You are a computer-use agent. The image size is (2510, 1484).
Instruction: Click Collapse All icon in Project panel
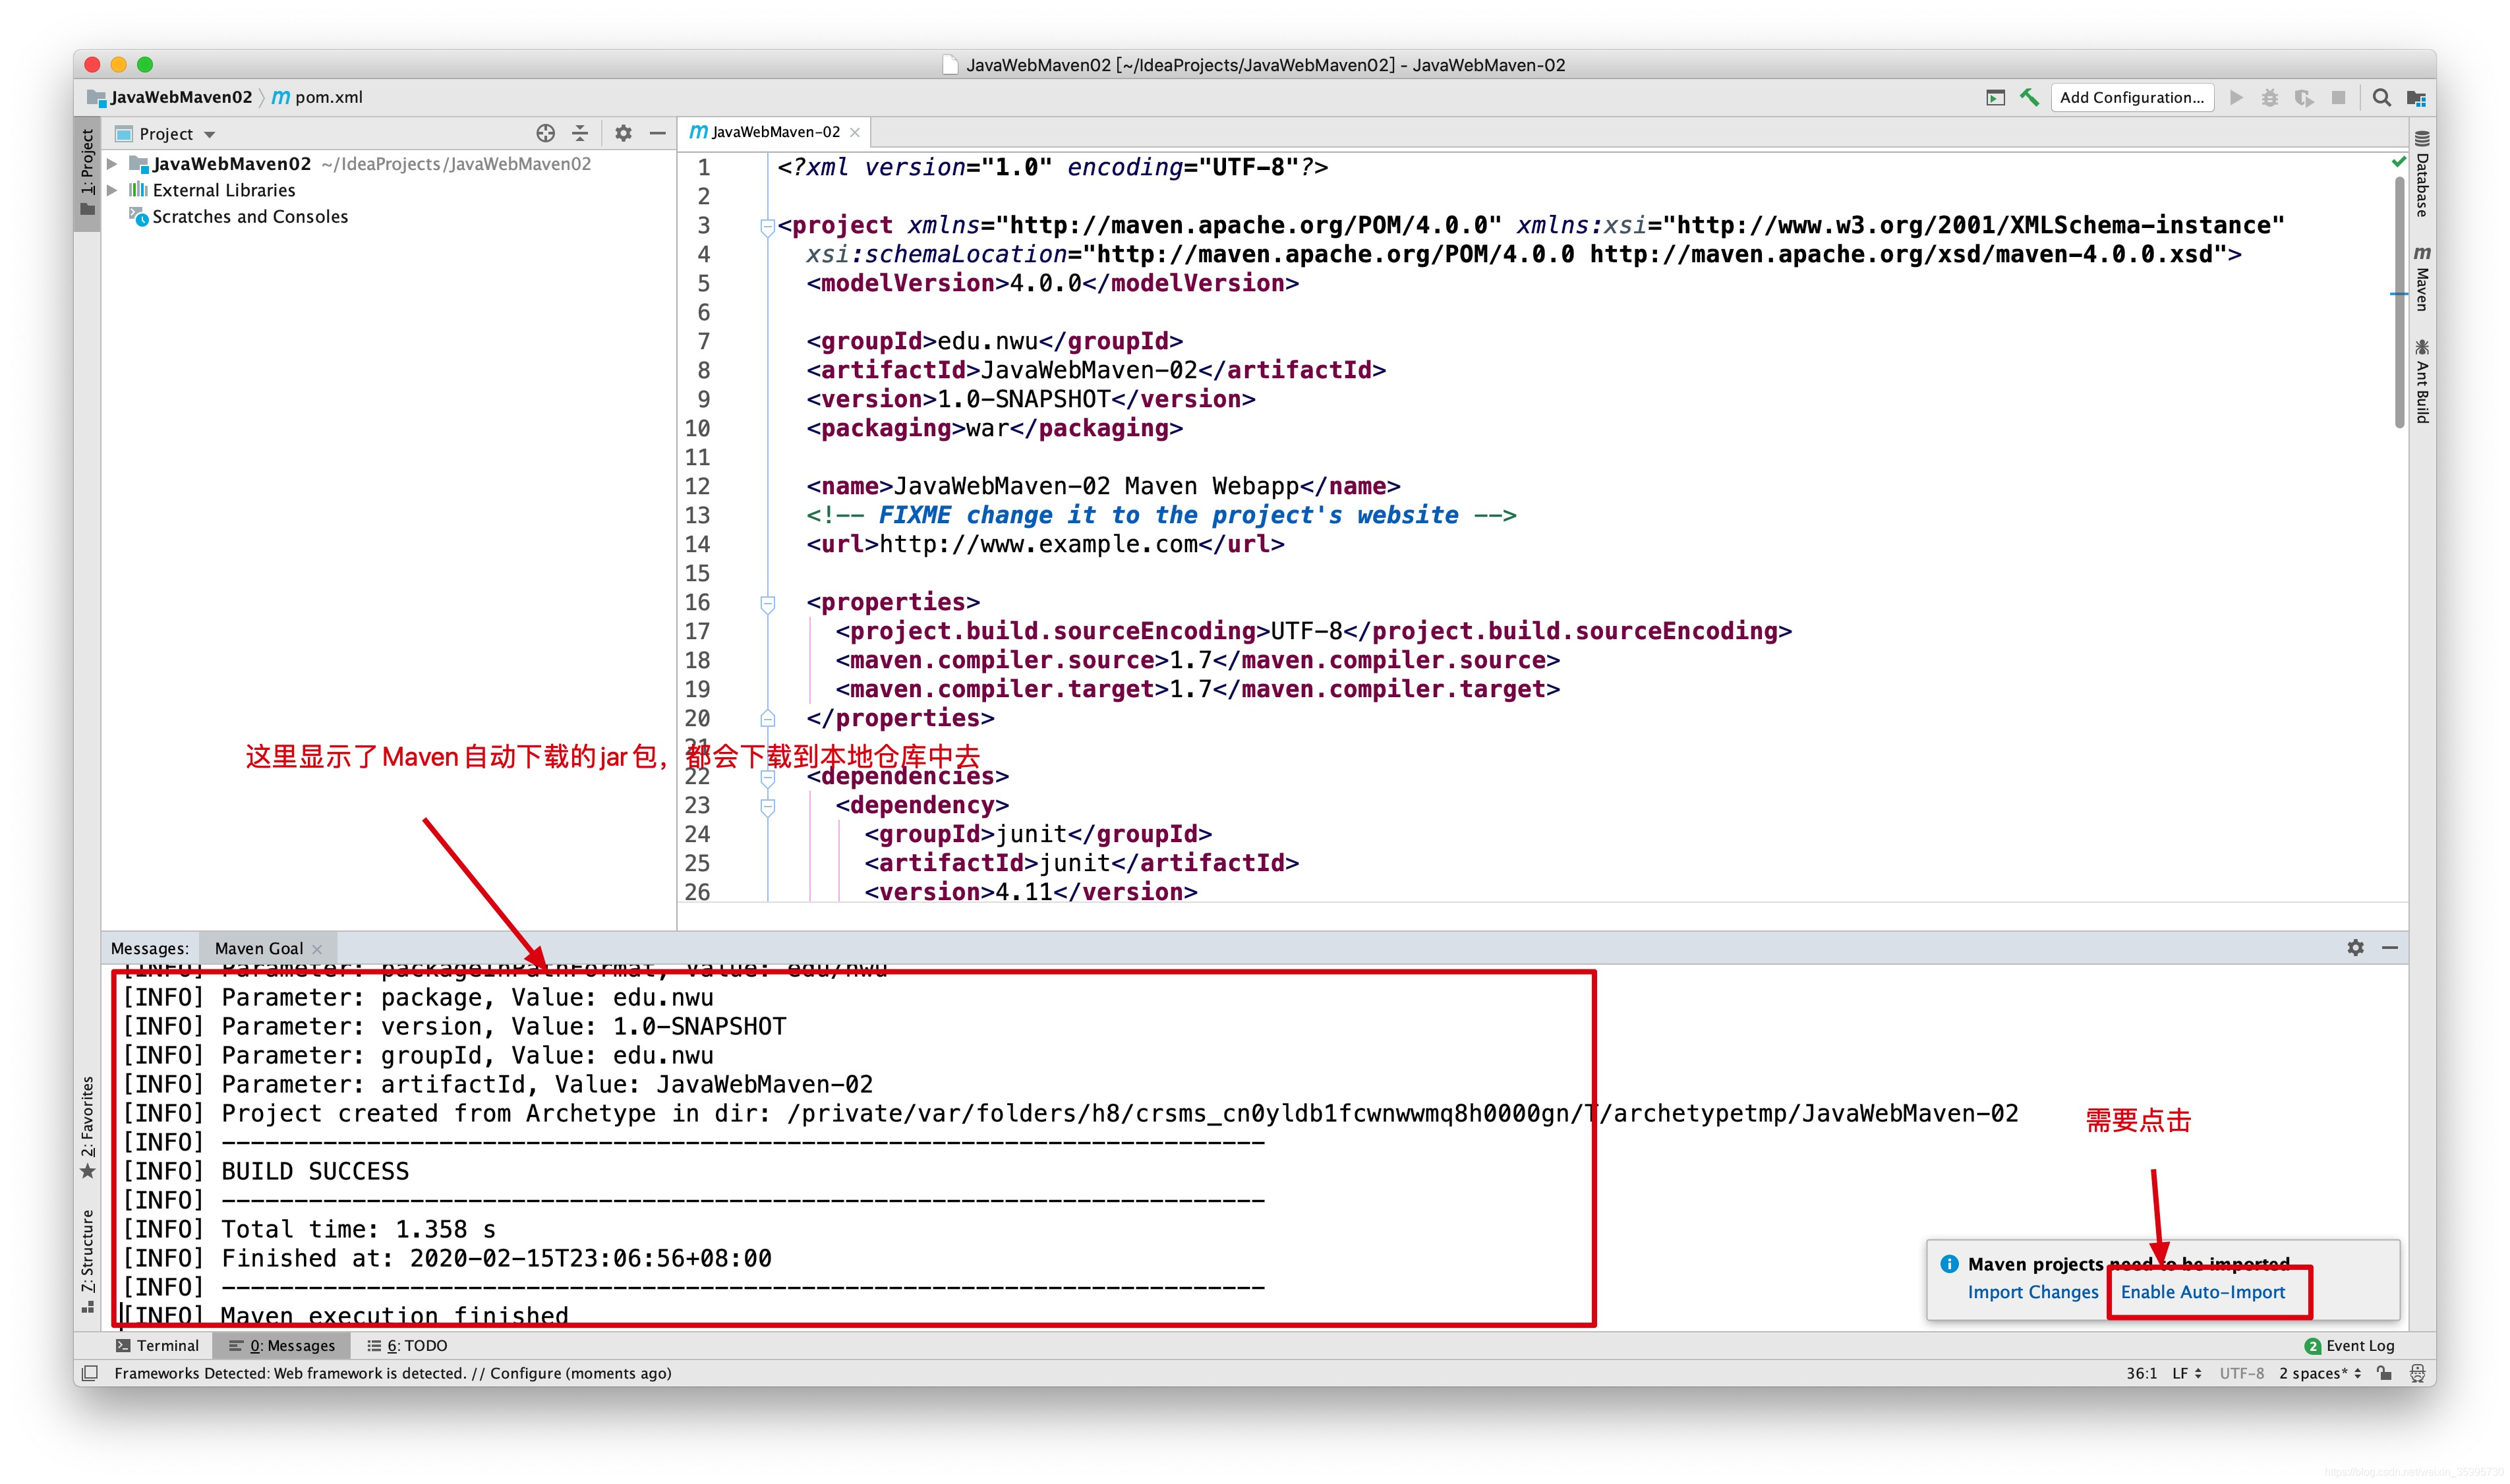pos(580,133)
